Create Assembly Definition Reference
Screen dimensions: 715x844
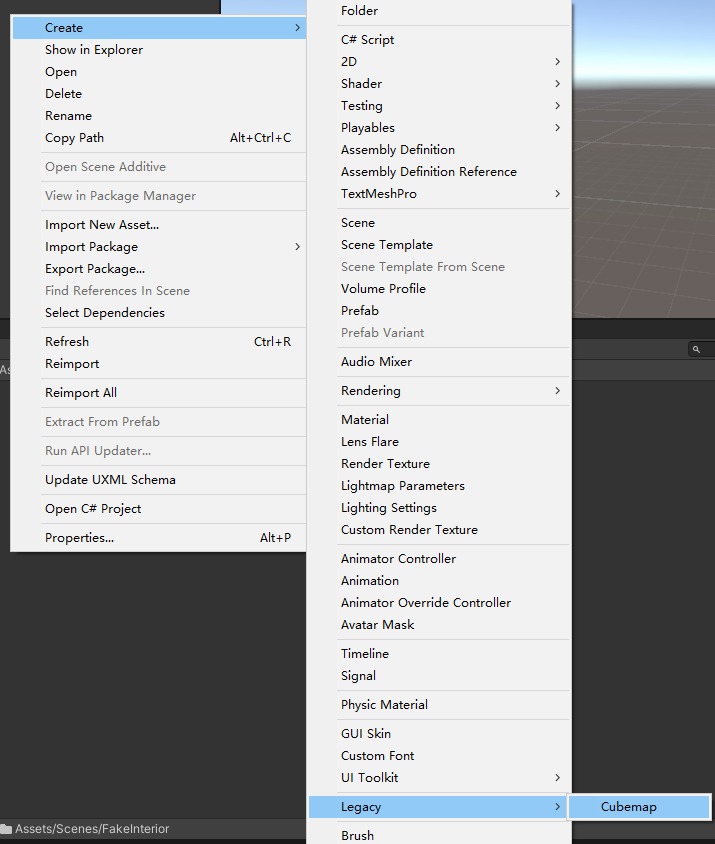pyautogui.click(x=439, y=172)
